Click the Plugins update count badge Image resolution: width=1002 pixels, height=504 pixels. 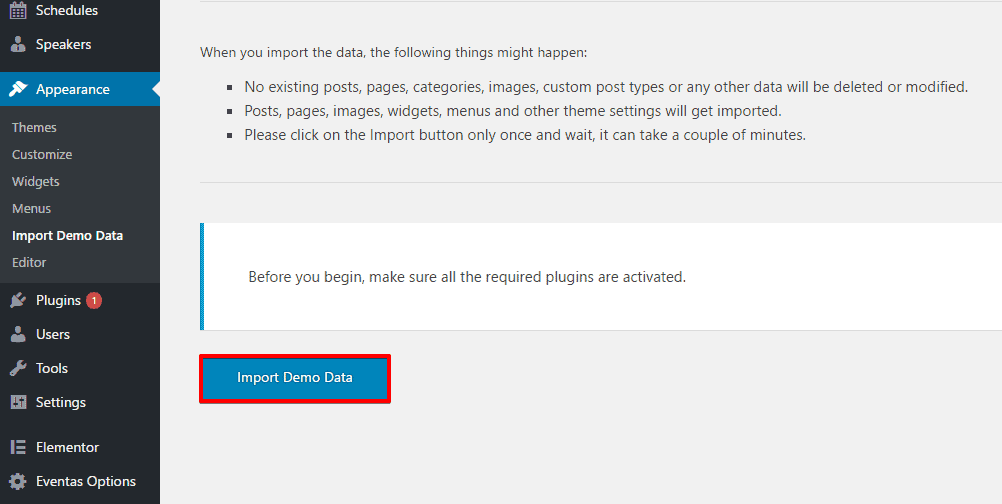94,300
